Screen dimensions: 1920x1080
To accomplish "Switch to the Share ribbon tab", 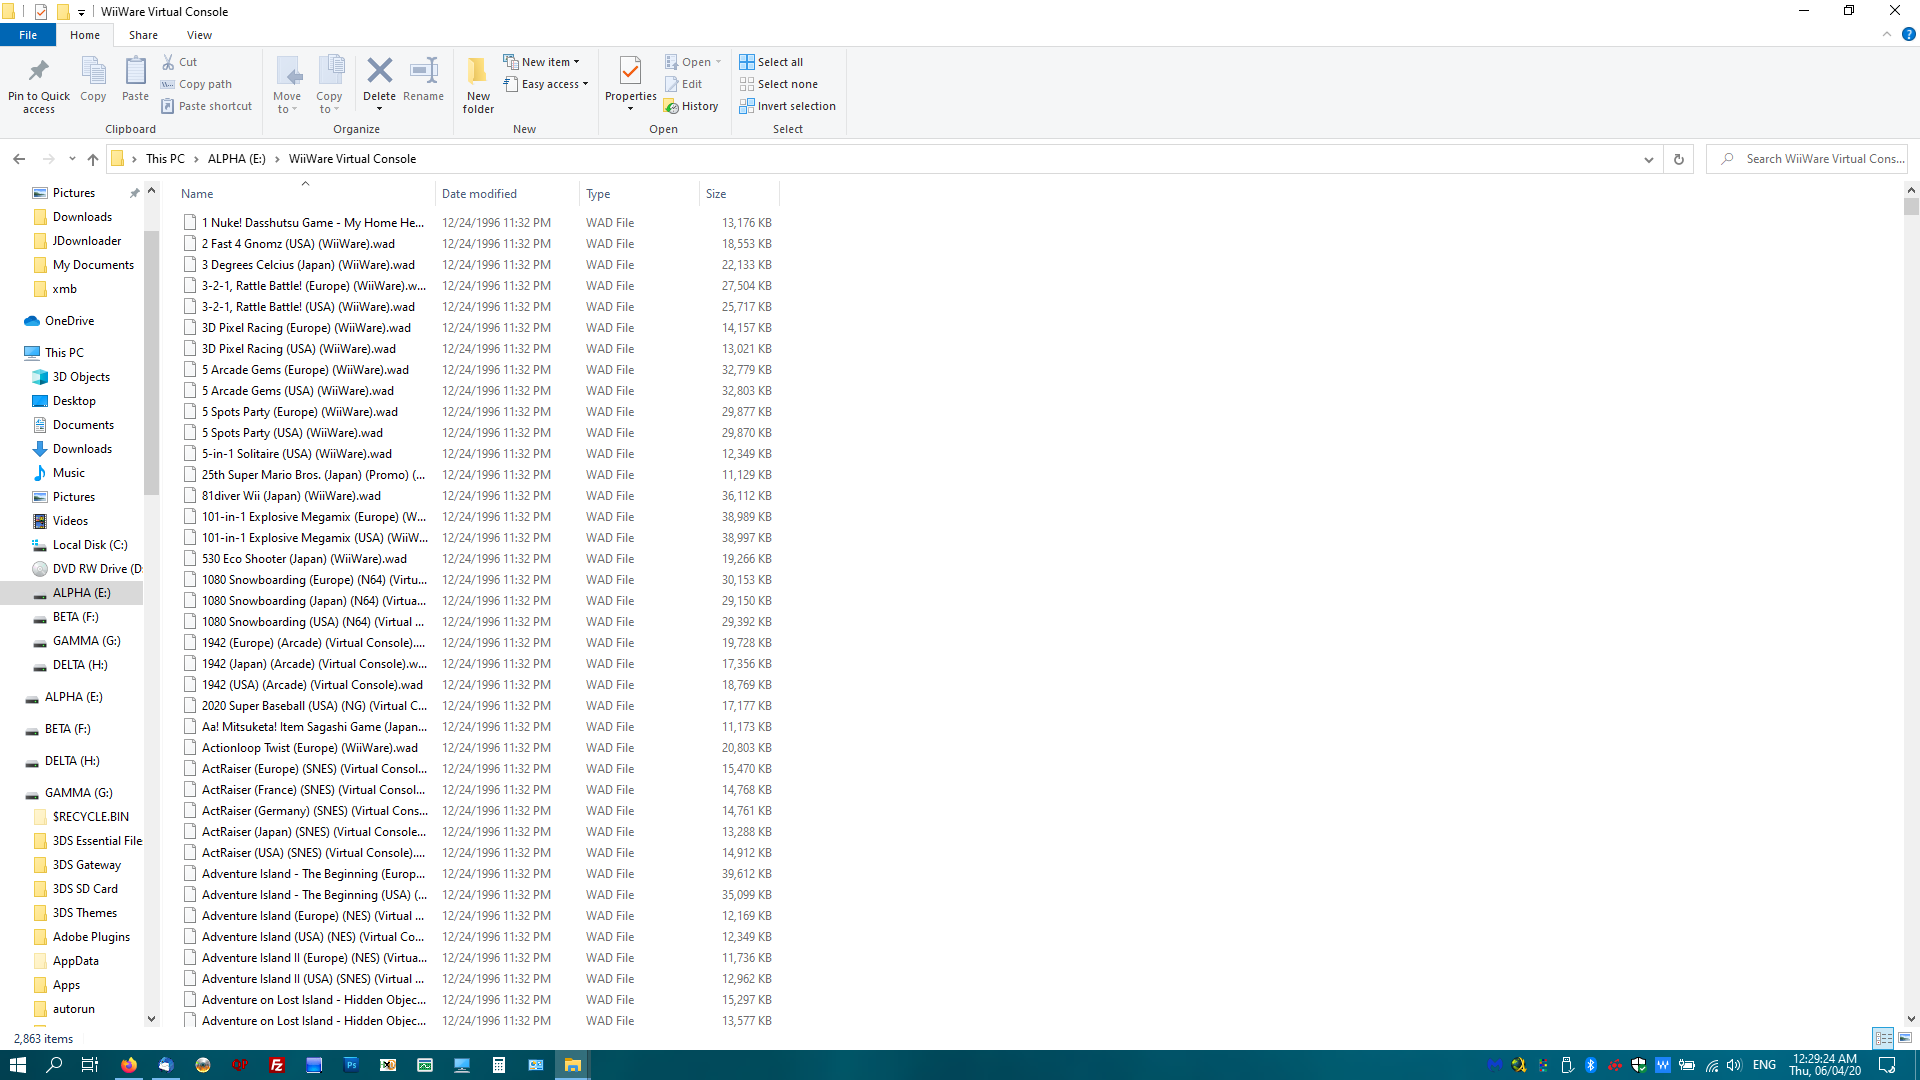I will click(x=143, y=35).
